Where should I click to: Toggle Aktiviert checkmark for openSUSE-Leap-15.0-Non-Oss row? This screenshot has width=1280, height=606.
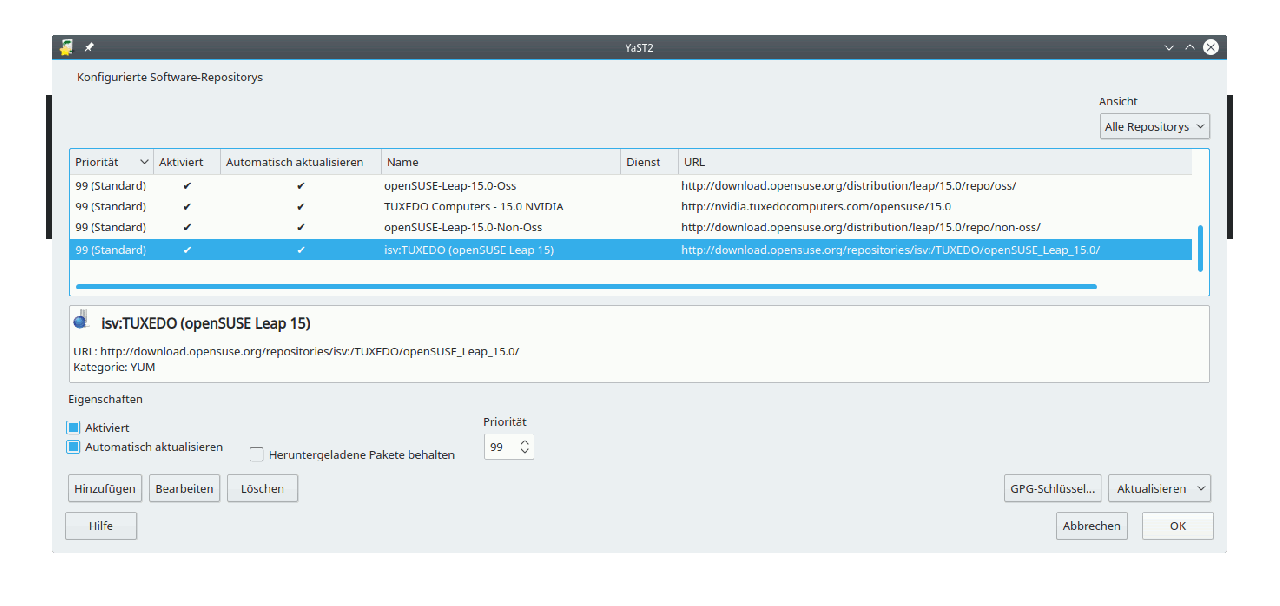(x=187, y=228)
